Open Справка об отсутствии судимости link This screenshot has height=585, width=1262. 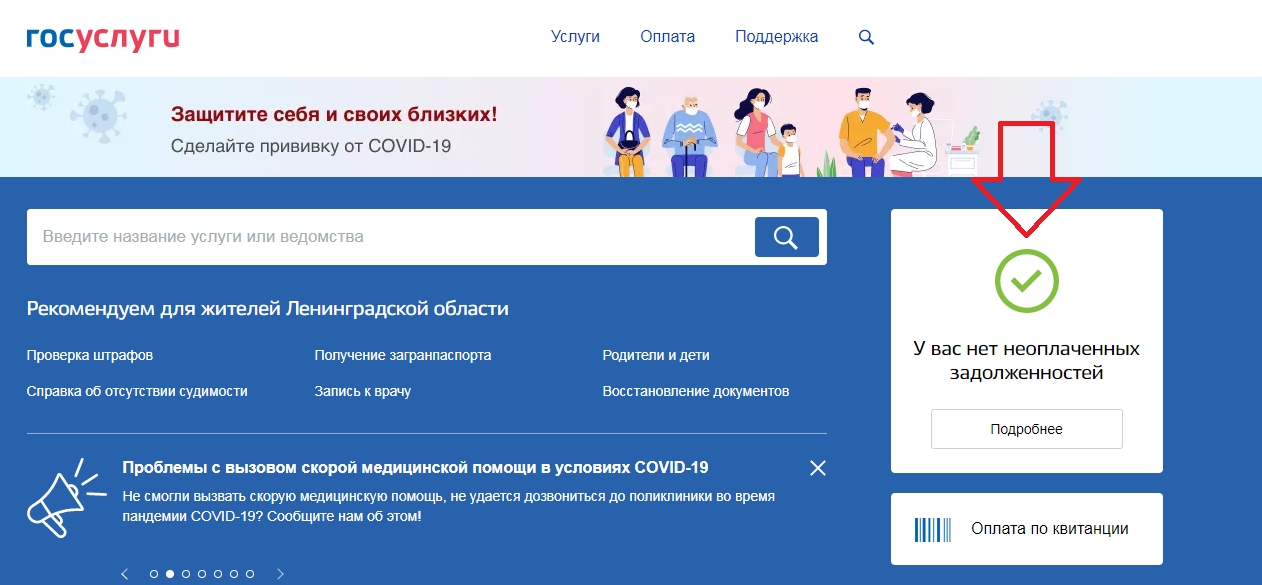click(137, 391)
